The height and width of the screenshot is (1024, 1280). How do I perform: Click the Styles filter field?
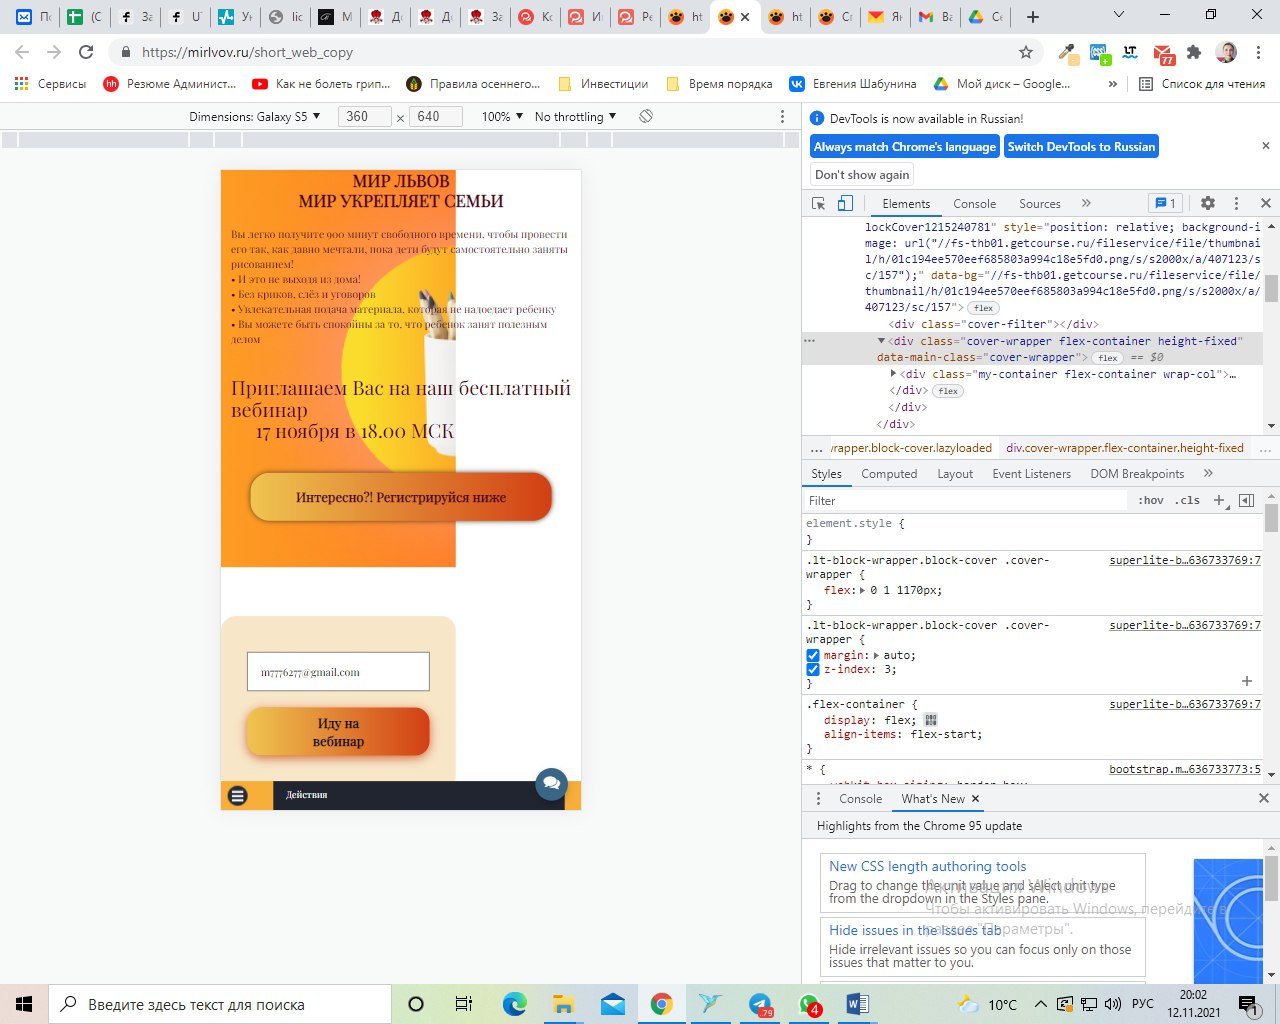(x=965, y=500)
